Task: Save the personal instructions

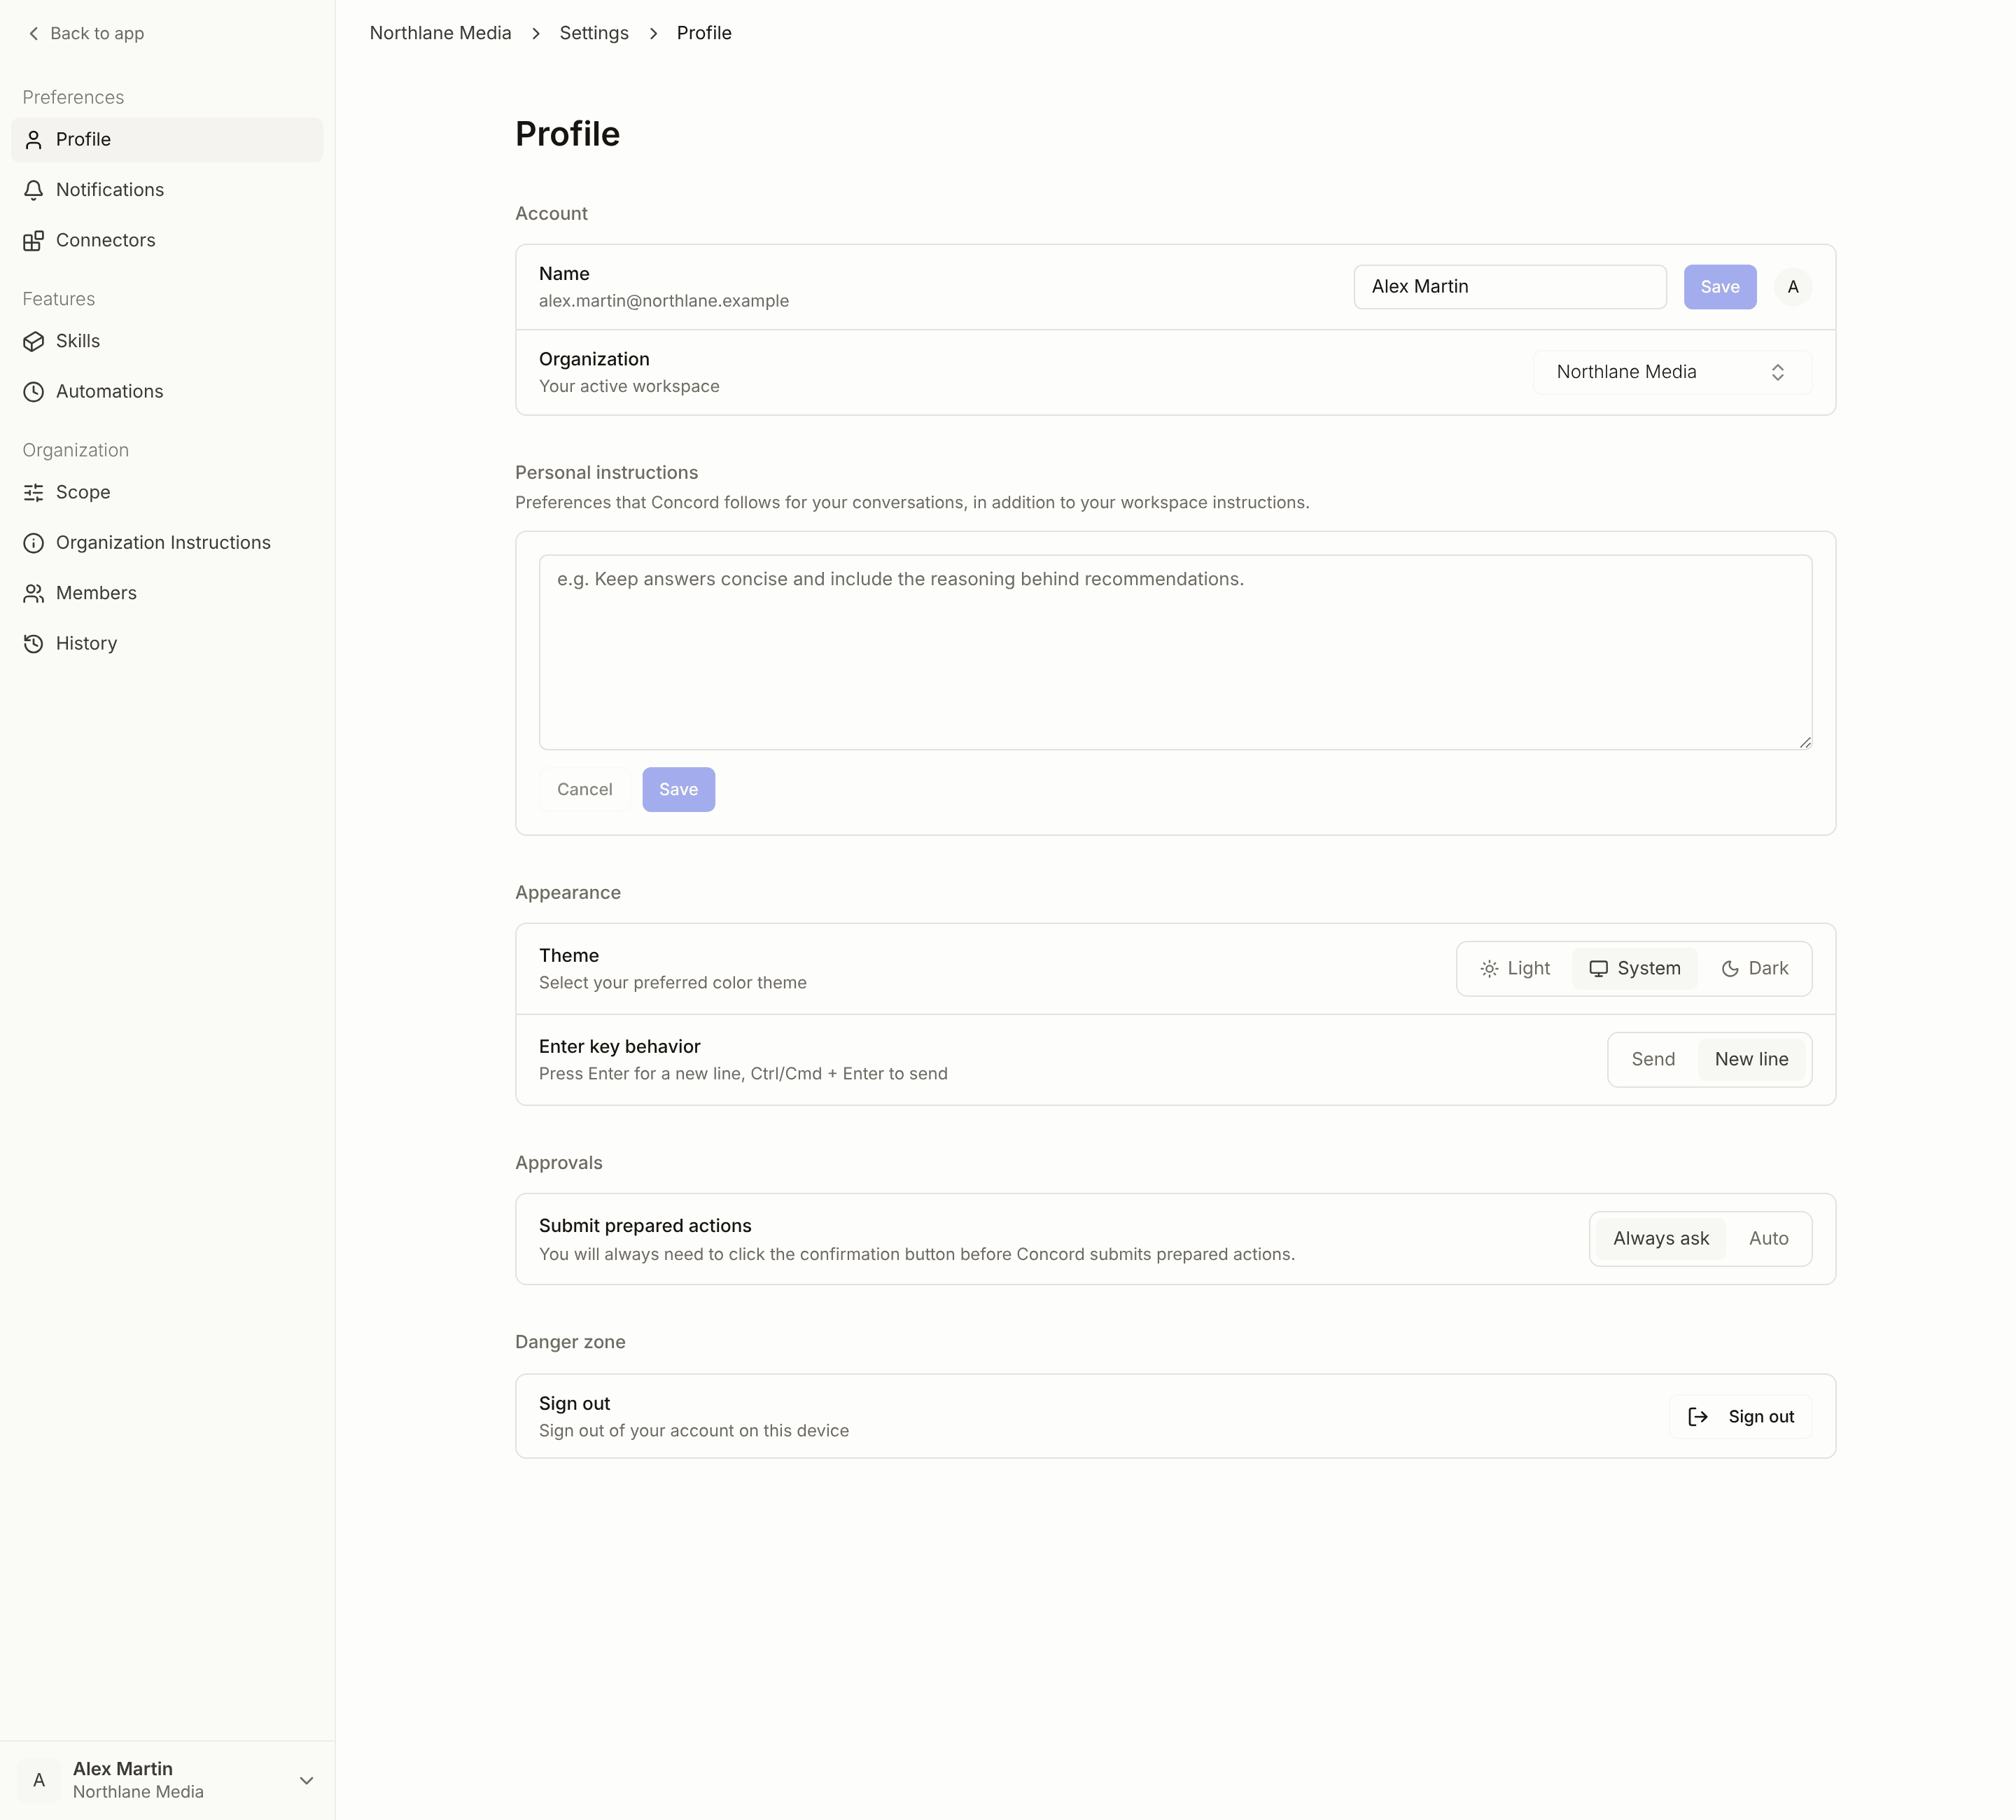Action: [679, 790]
